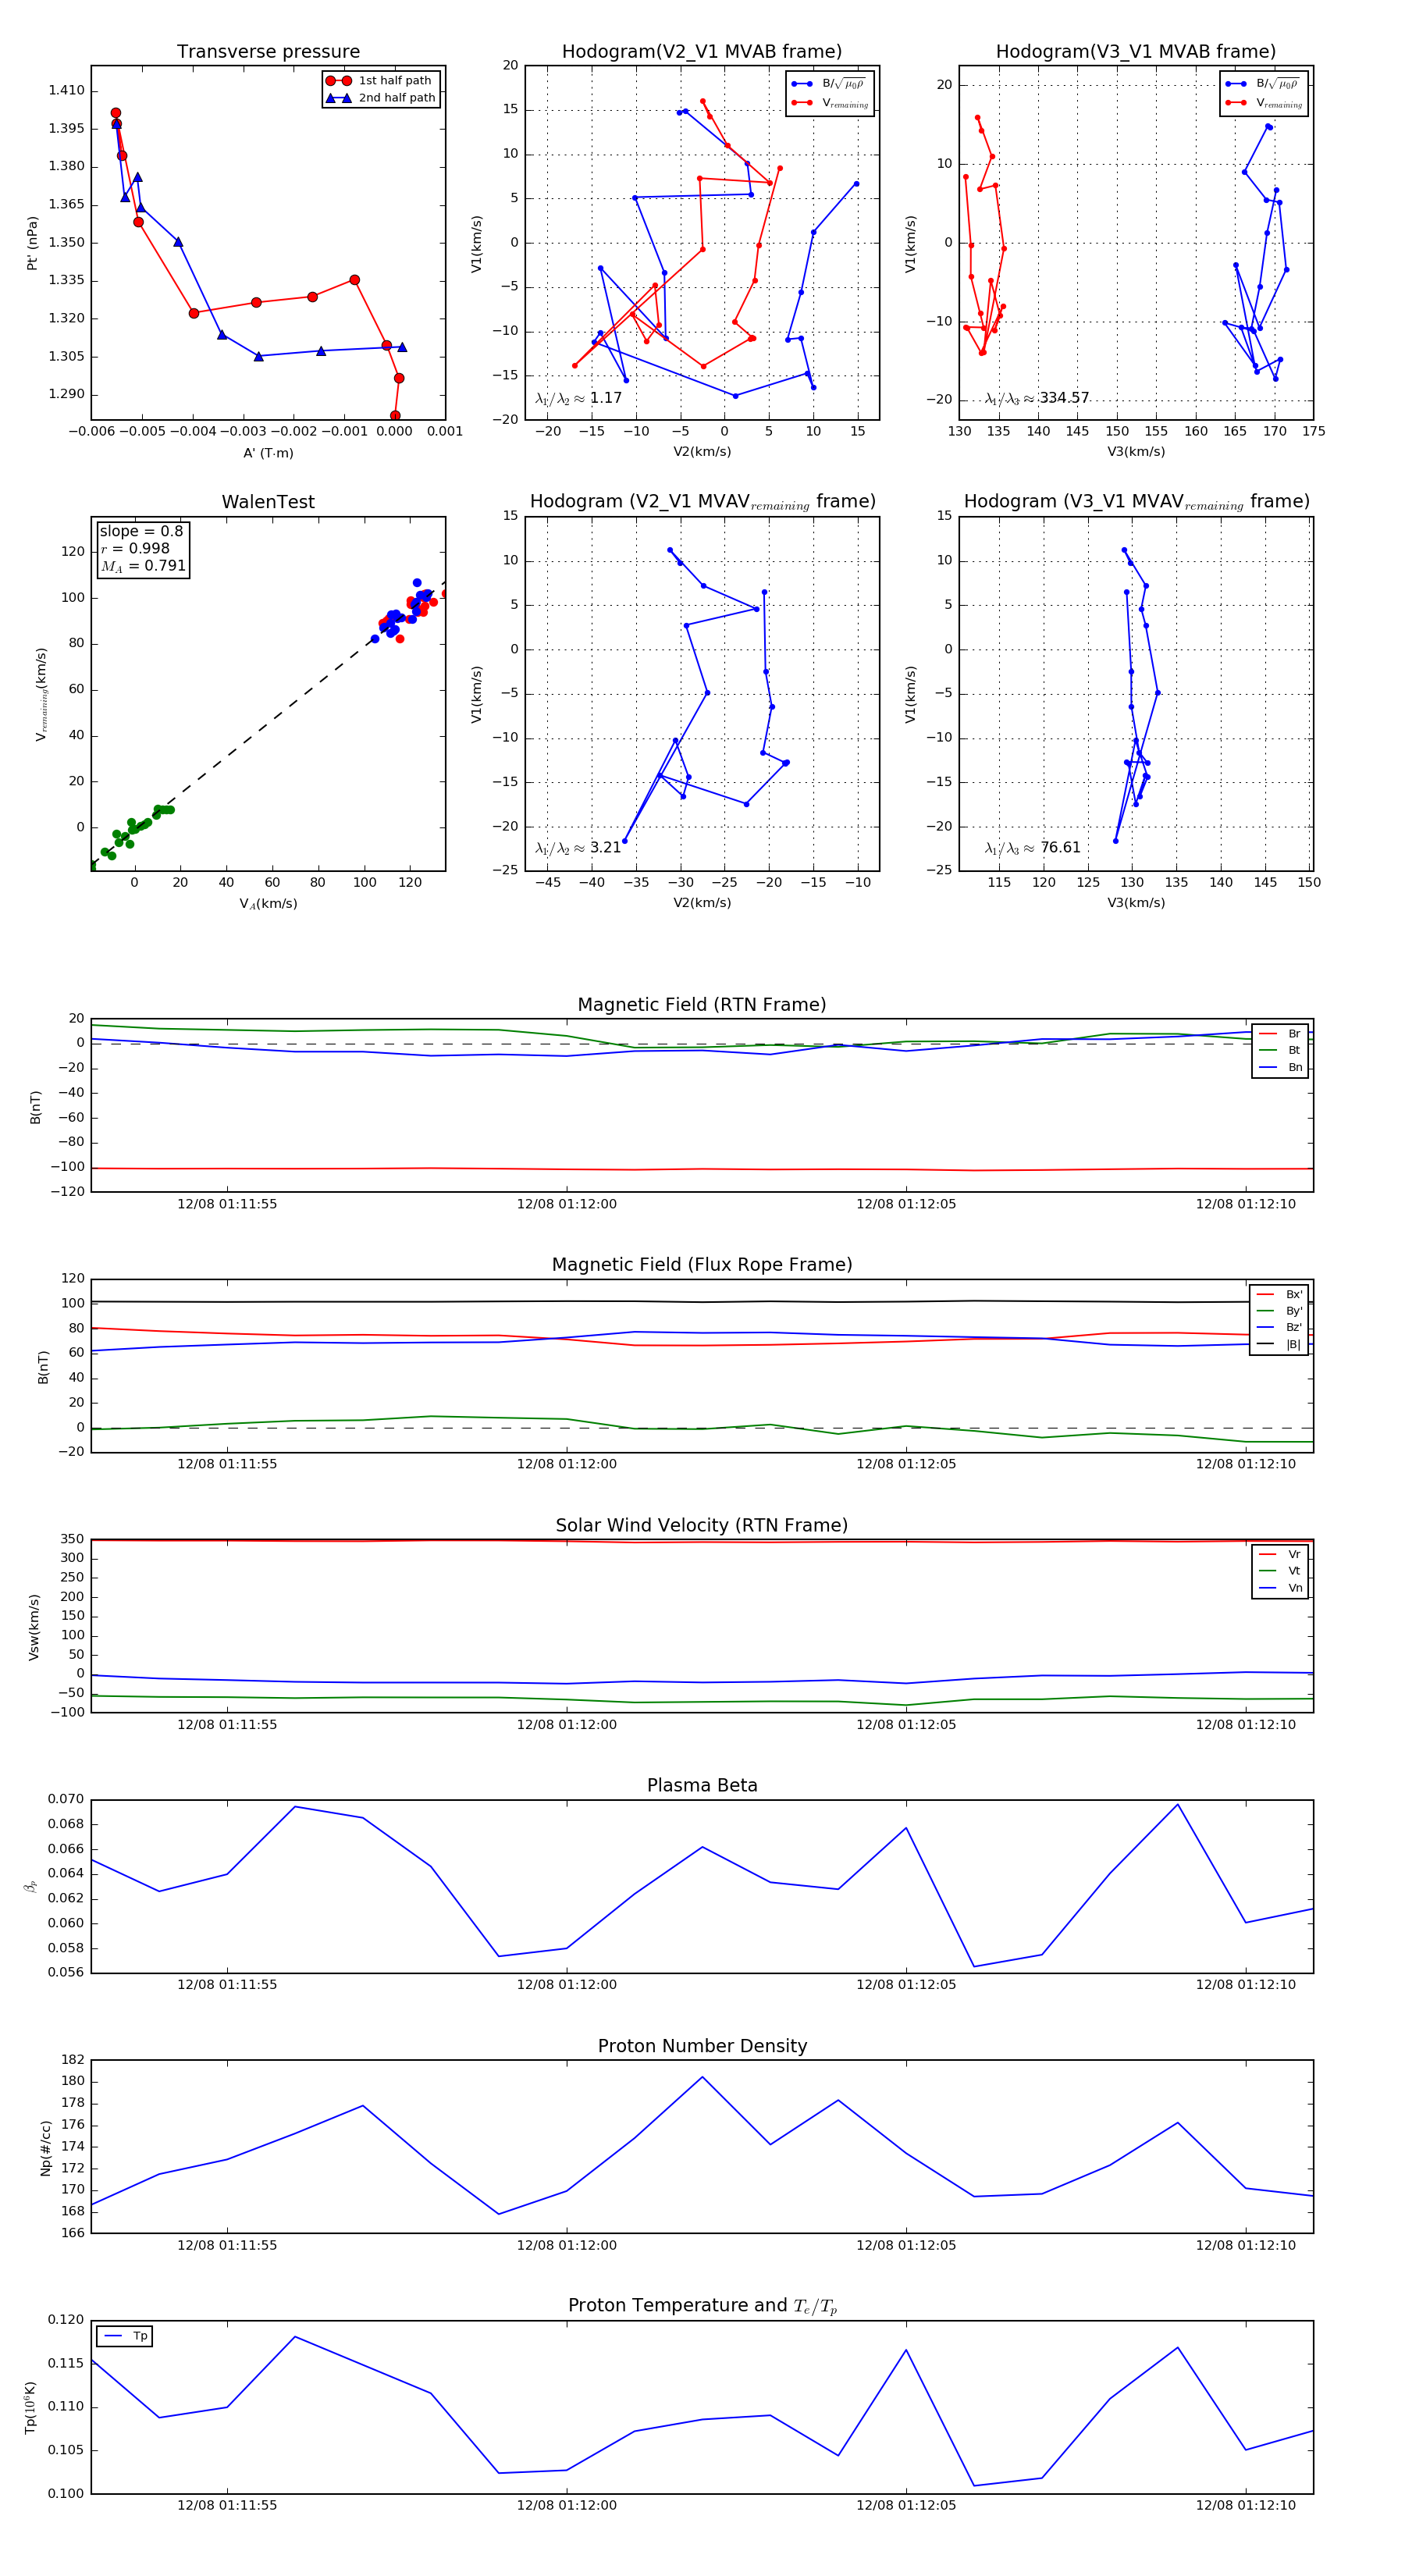This screenshot has width=1405, height=2576.
Task: Click the black |B| line in Flux Rope plot
Action: (x=702, y=1302)
